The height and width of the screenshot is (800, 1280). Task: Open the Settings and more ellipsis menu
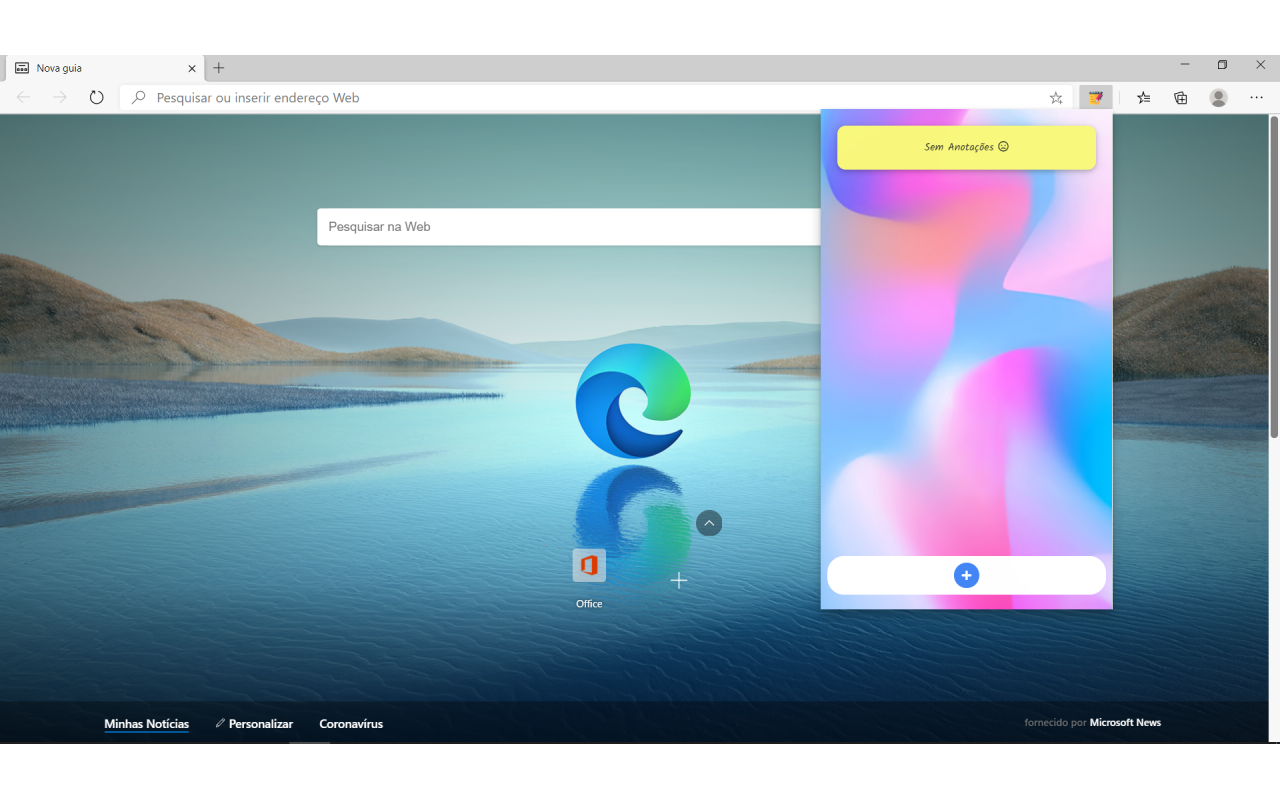(1257, 97)
